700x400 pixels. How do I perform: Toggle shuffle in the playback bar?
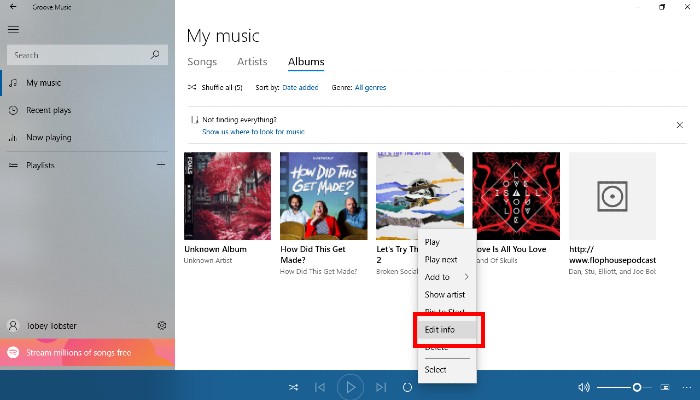(x=293, y=387)
